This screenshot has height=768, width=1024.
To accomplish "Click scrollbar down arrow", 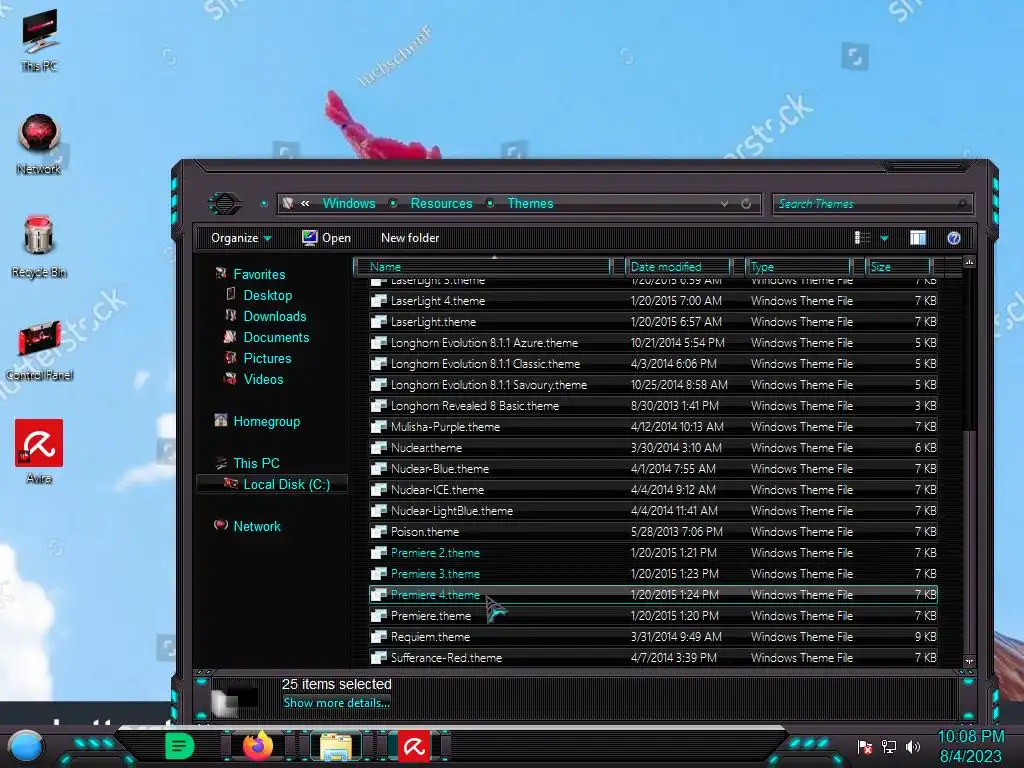I will pyautogui.click(x=969, y=661).
